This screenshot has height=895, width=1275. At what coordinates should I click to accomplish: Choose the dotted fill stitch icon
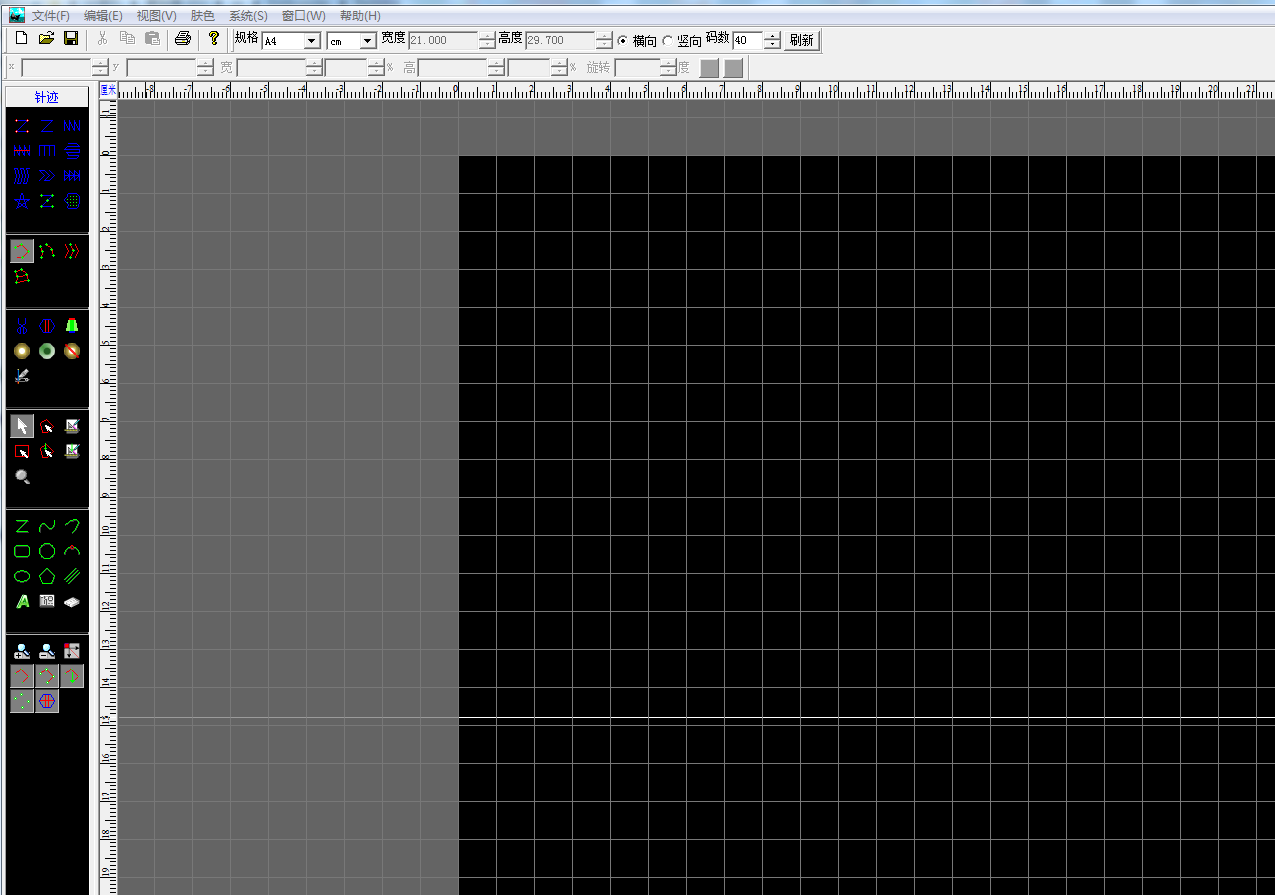(x=72, y=201)
